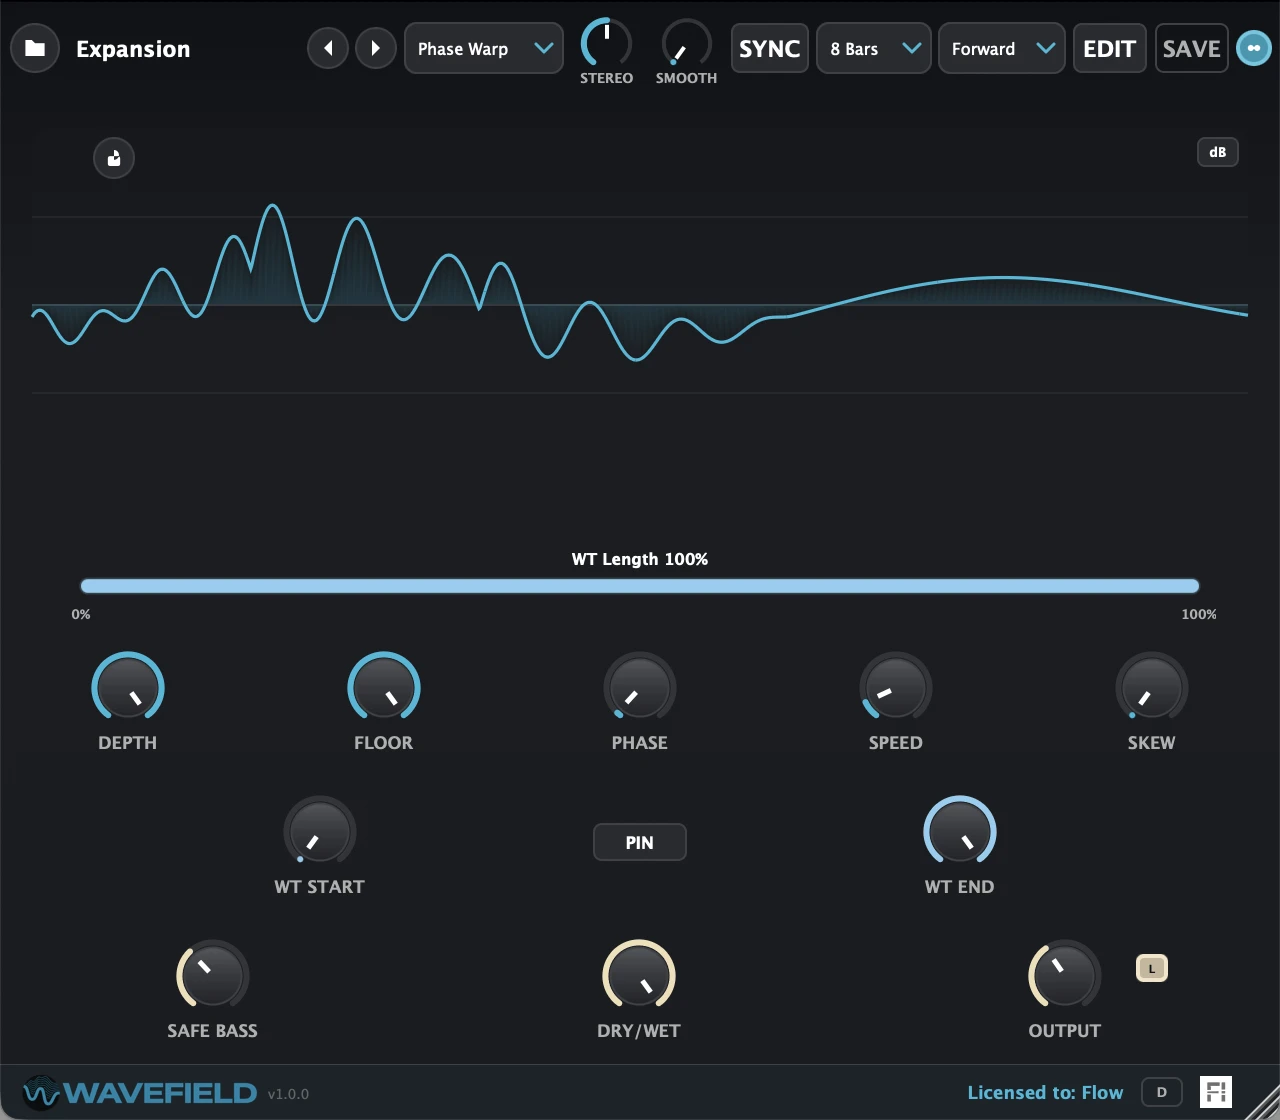Toggle the dB display mode
The height and width of the screenshot is (1120, 1280).
point(1217,152)
